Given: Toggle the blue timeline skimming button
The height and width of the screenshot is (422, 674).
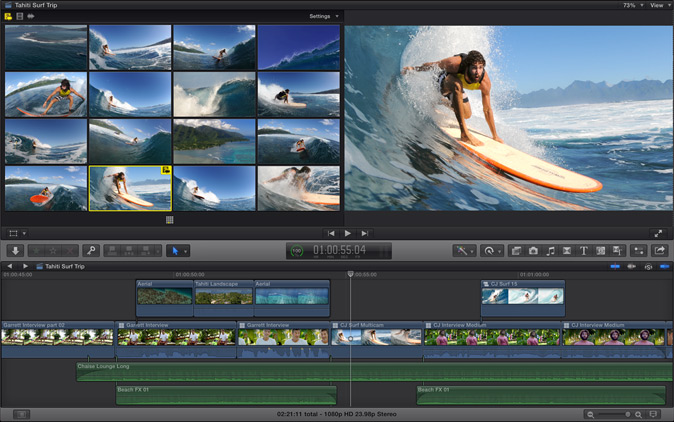Looking at the screenshot, I should click(615, 267).
